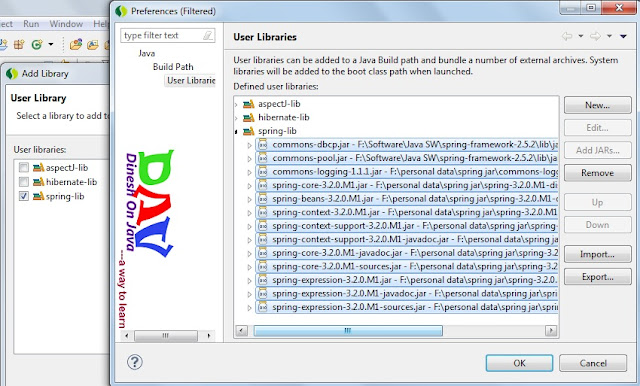The width and height of the screenshot is (640, 386).
Task: Click the Export... button
Action: click(x=598, y=277)
